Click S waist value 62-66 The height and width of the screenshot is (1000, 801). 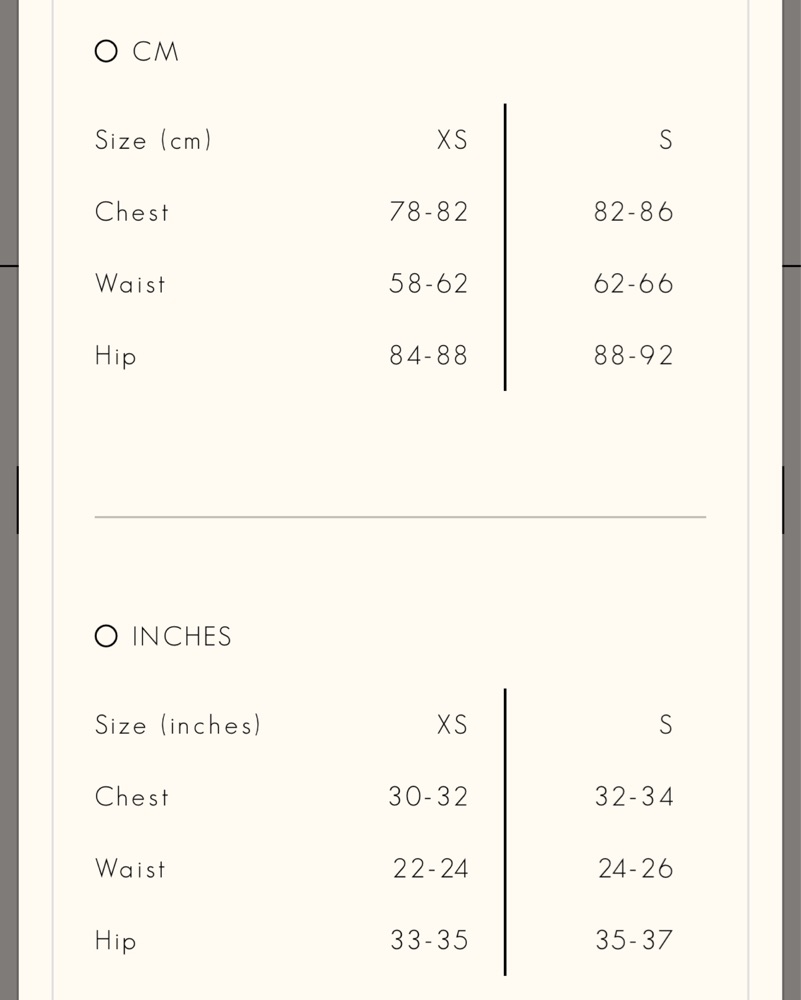[x=633, y=284]
